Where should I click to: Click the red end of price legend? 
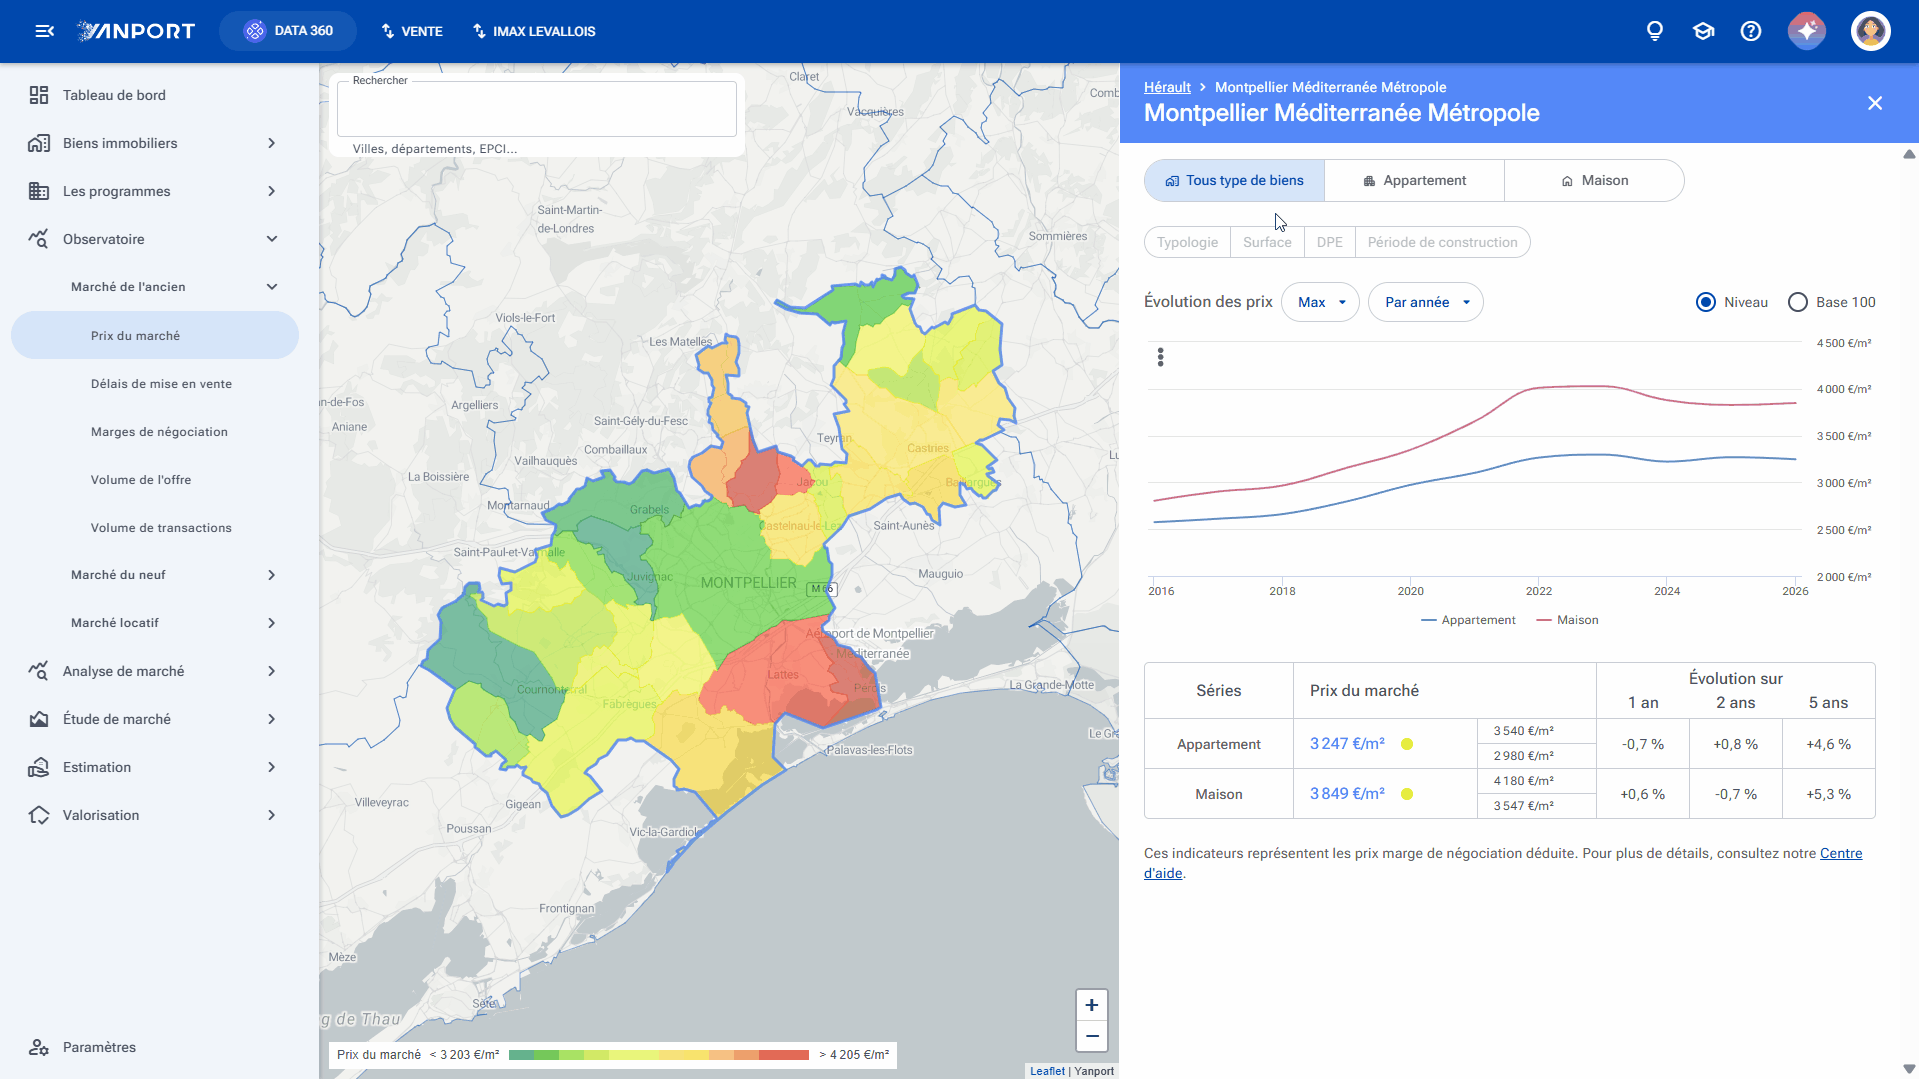click(x=784, y=1055)
